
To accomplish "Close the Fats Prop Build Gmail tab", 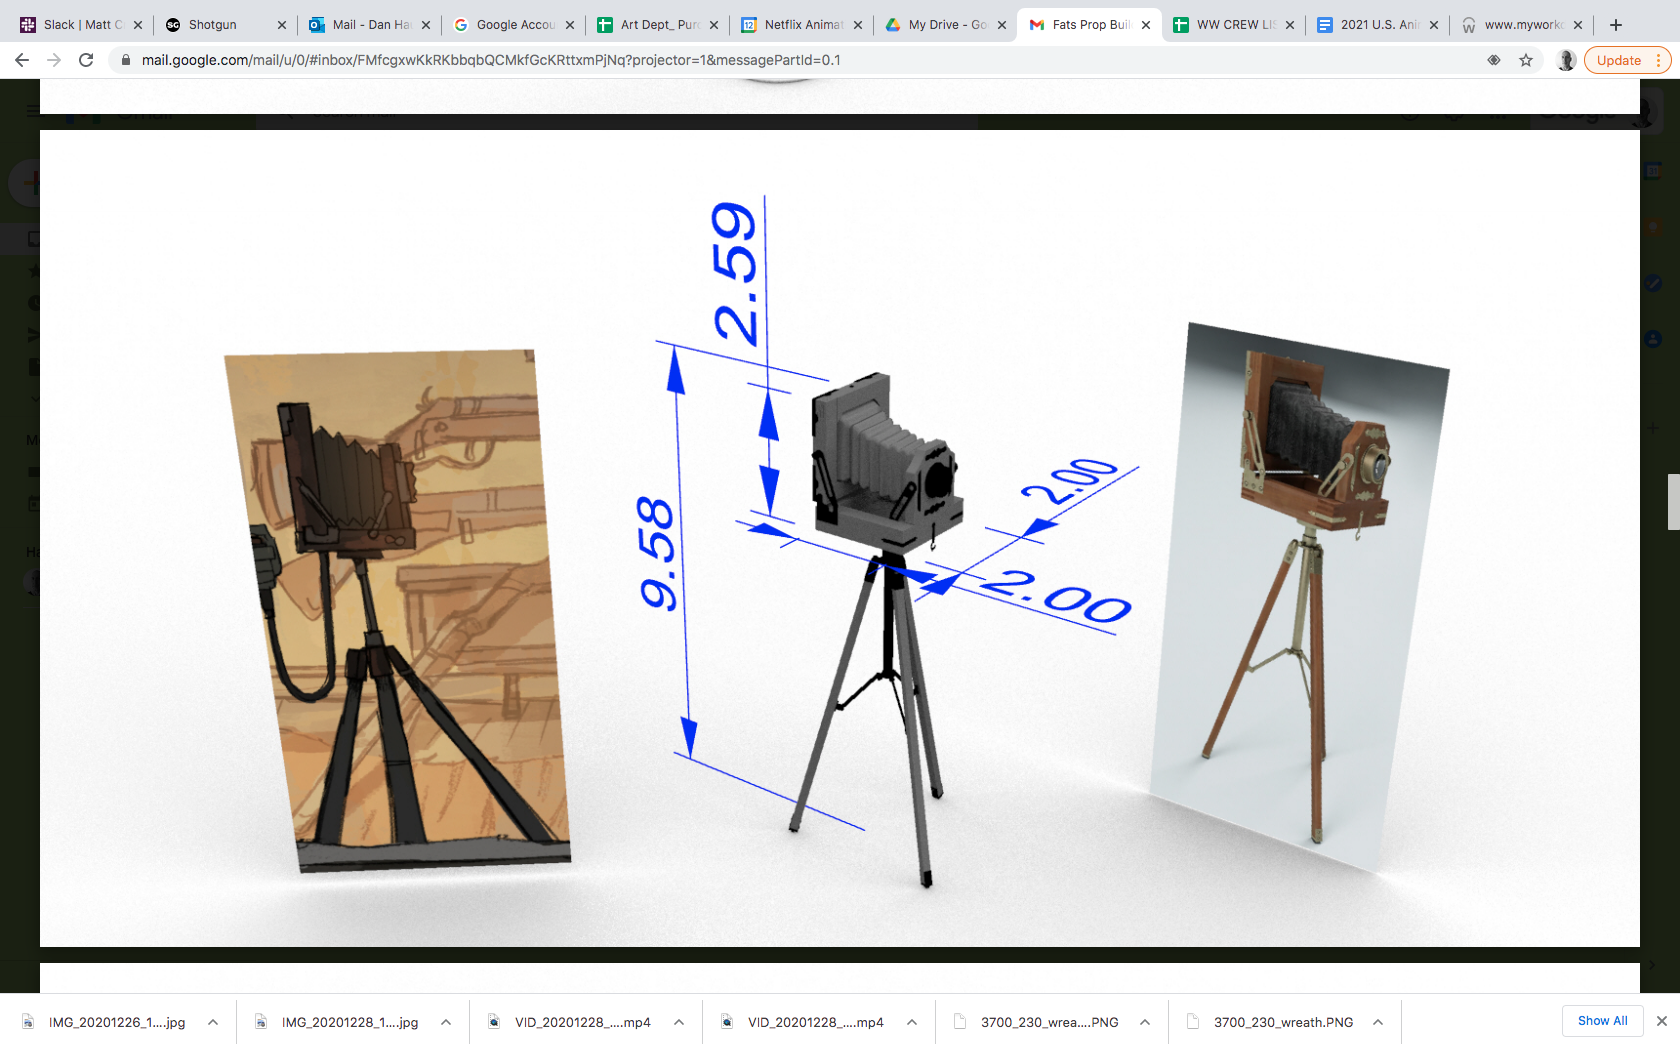I will (x=1146, y=25).
